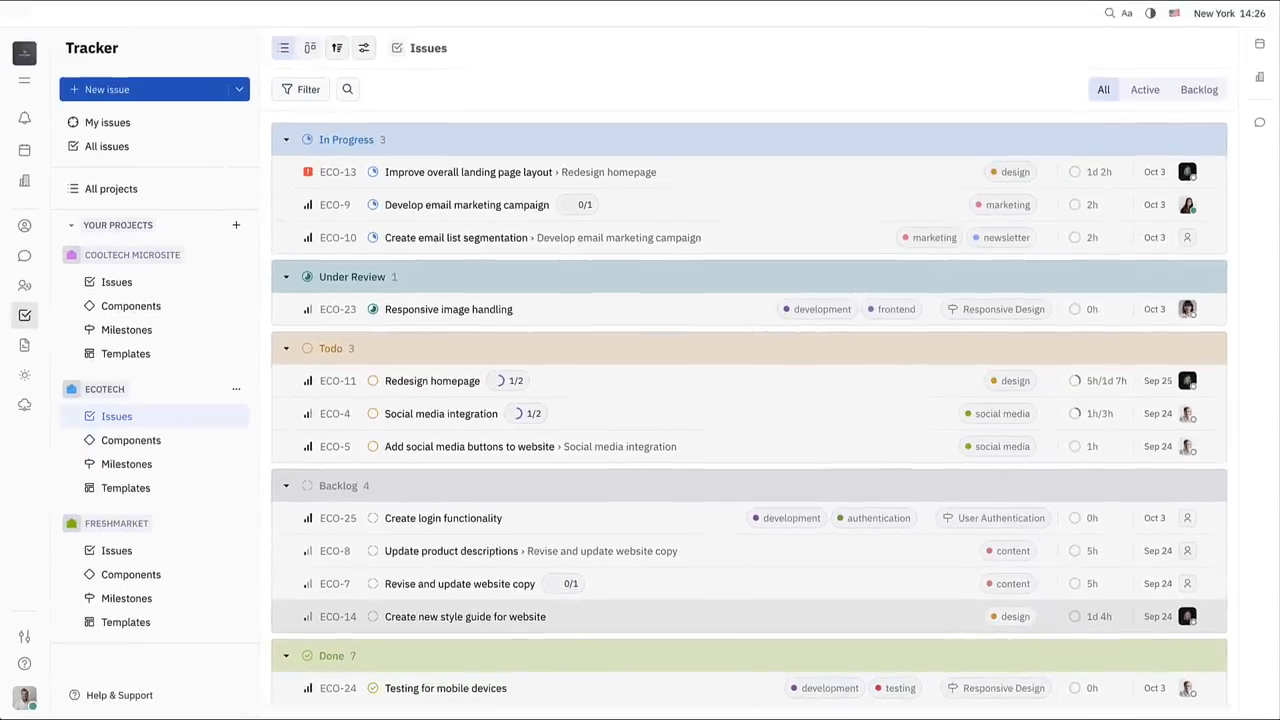The width and height of the screenshot is (1280, 720).
Task: Open estimate 5h/1d 7h progress on ECO-11
Action: tap(1098, 381)
